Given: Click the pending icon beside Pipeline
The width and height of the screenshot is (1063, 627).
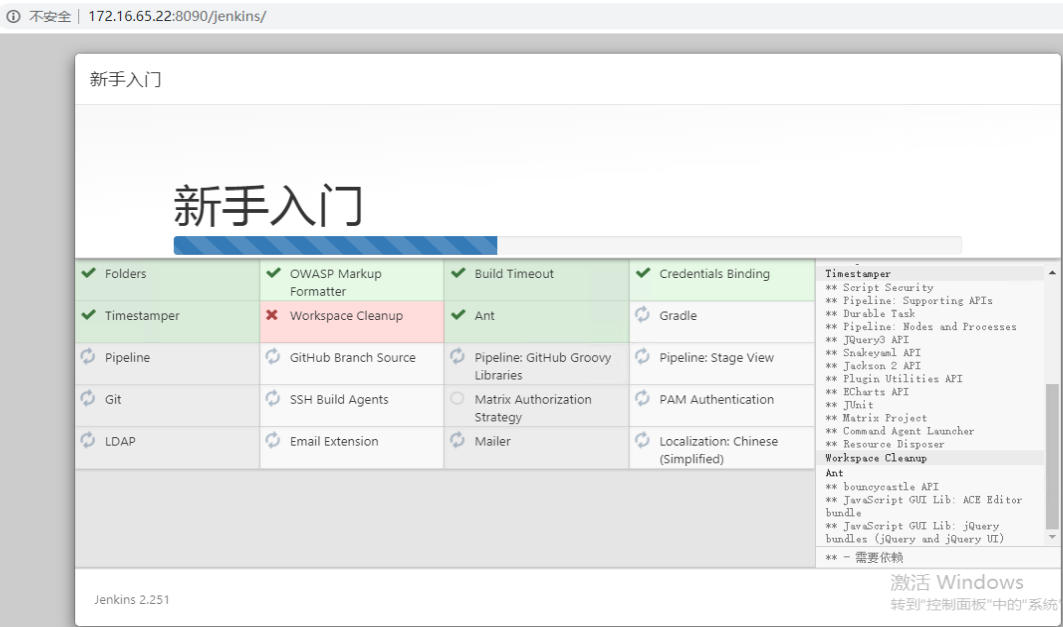Looking at the screenshot, I should 87,356.
